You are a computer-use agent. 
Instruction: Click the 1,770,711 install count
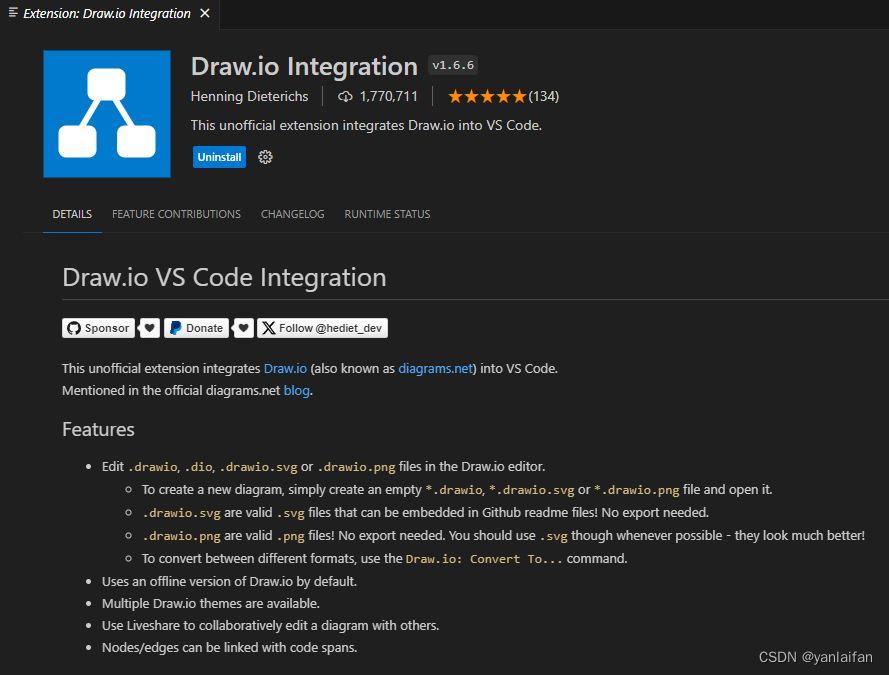pos(388,96)
